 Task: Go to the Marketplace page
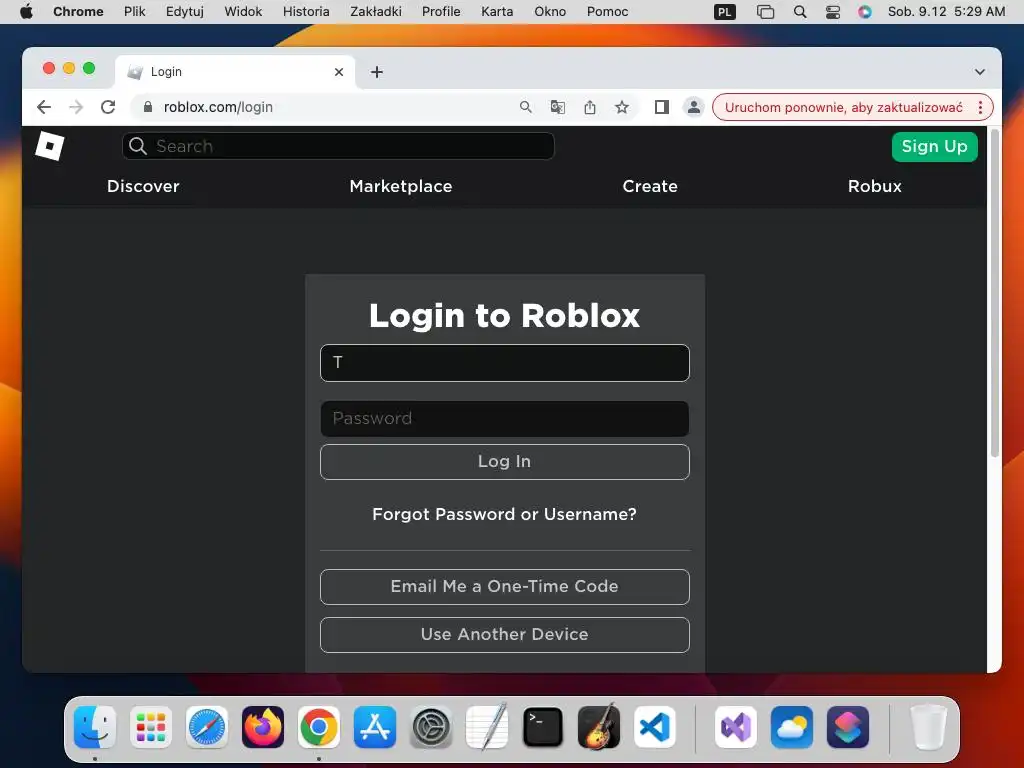click(401, 186)
